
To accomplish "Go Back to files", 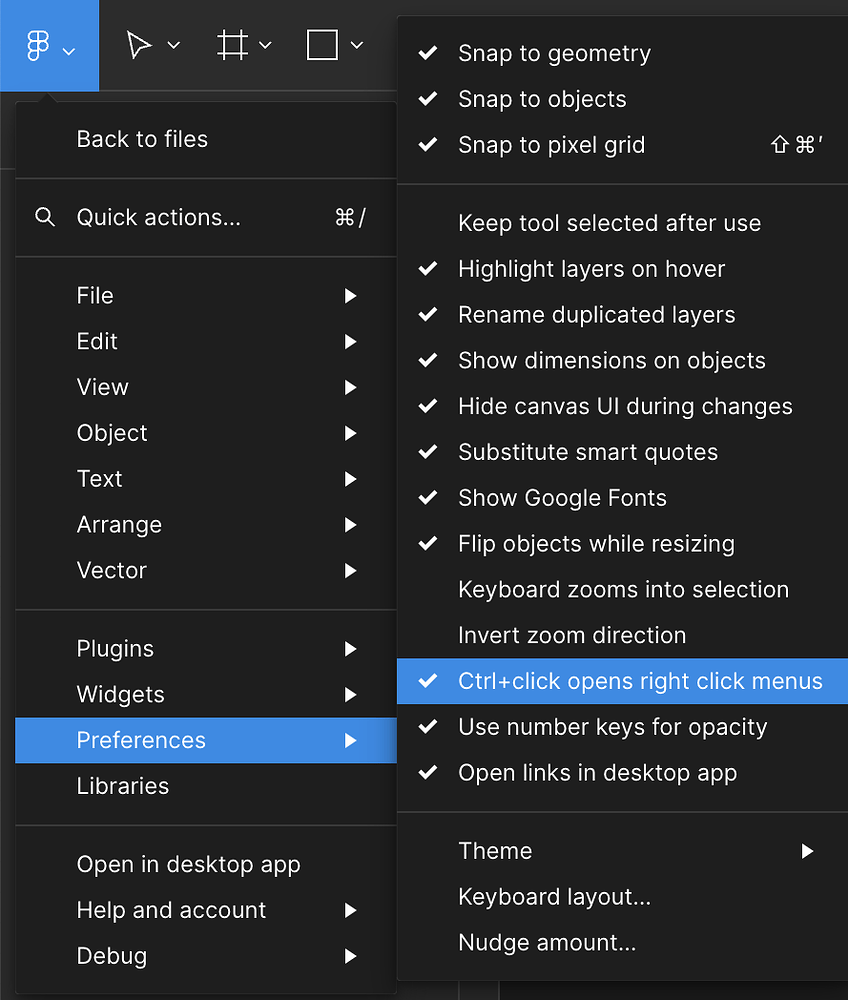I will 142,139.
